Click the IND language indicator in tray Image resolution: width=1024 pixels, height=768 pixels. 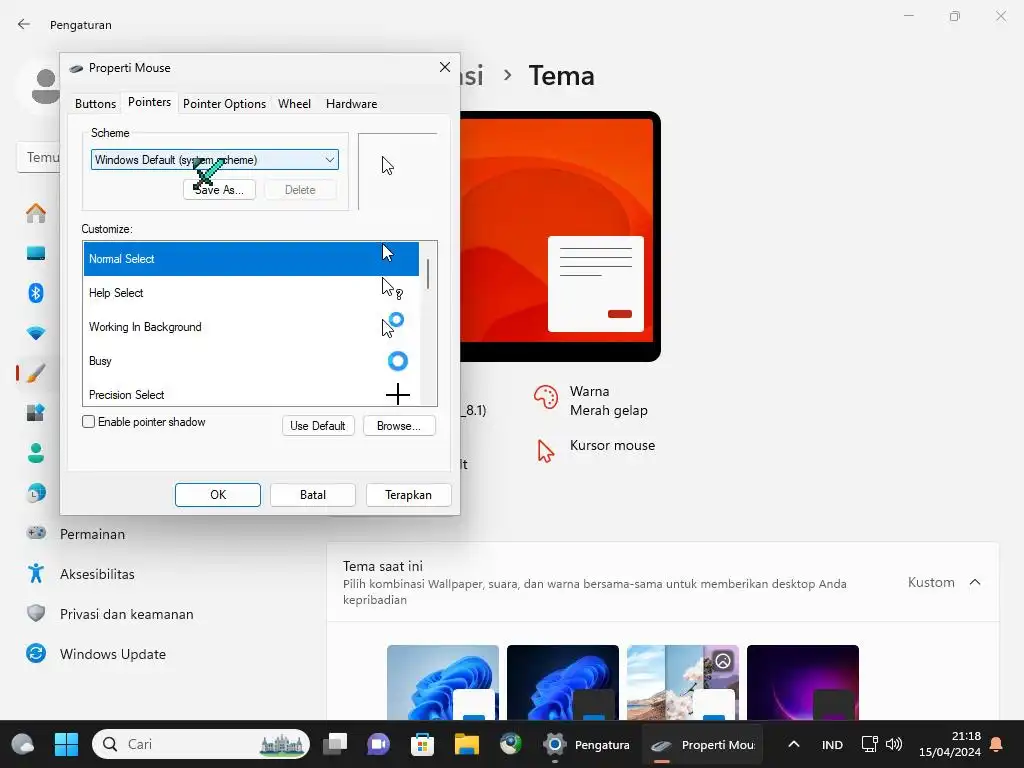[x=832, y=744]
